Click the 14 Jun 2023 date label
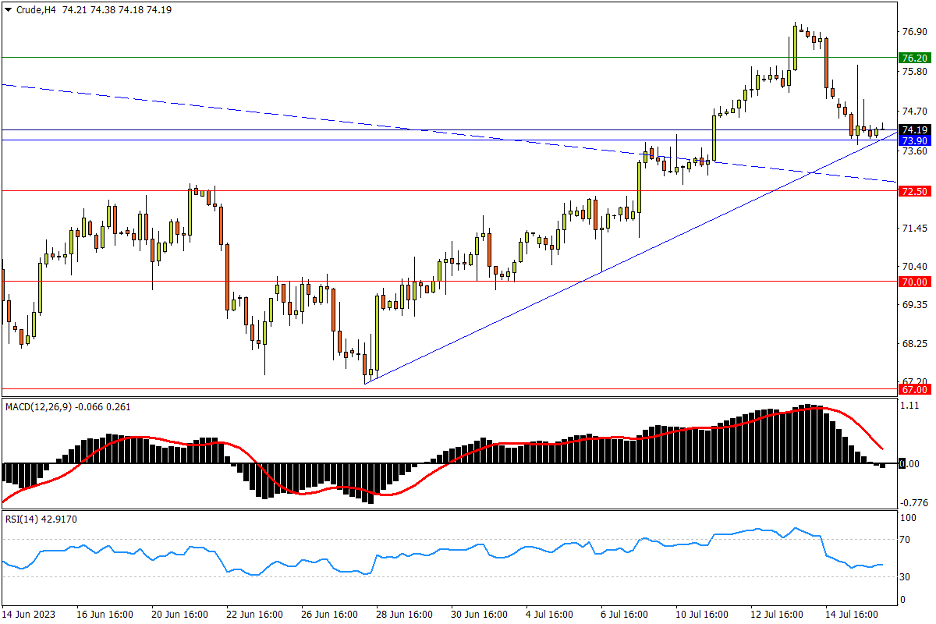Viewport: 936px width, 624px height. 30,613
